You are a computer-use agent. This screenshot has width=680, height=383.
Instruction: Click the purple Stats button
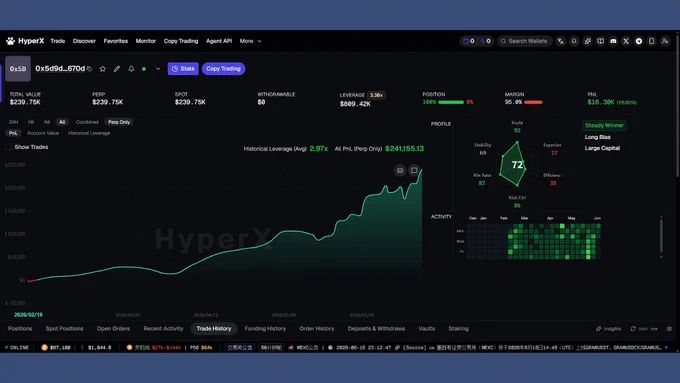coord(183,69)
